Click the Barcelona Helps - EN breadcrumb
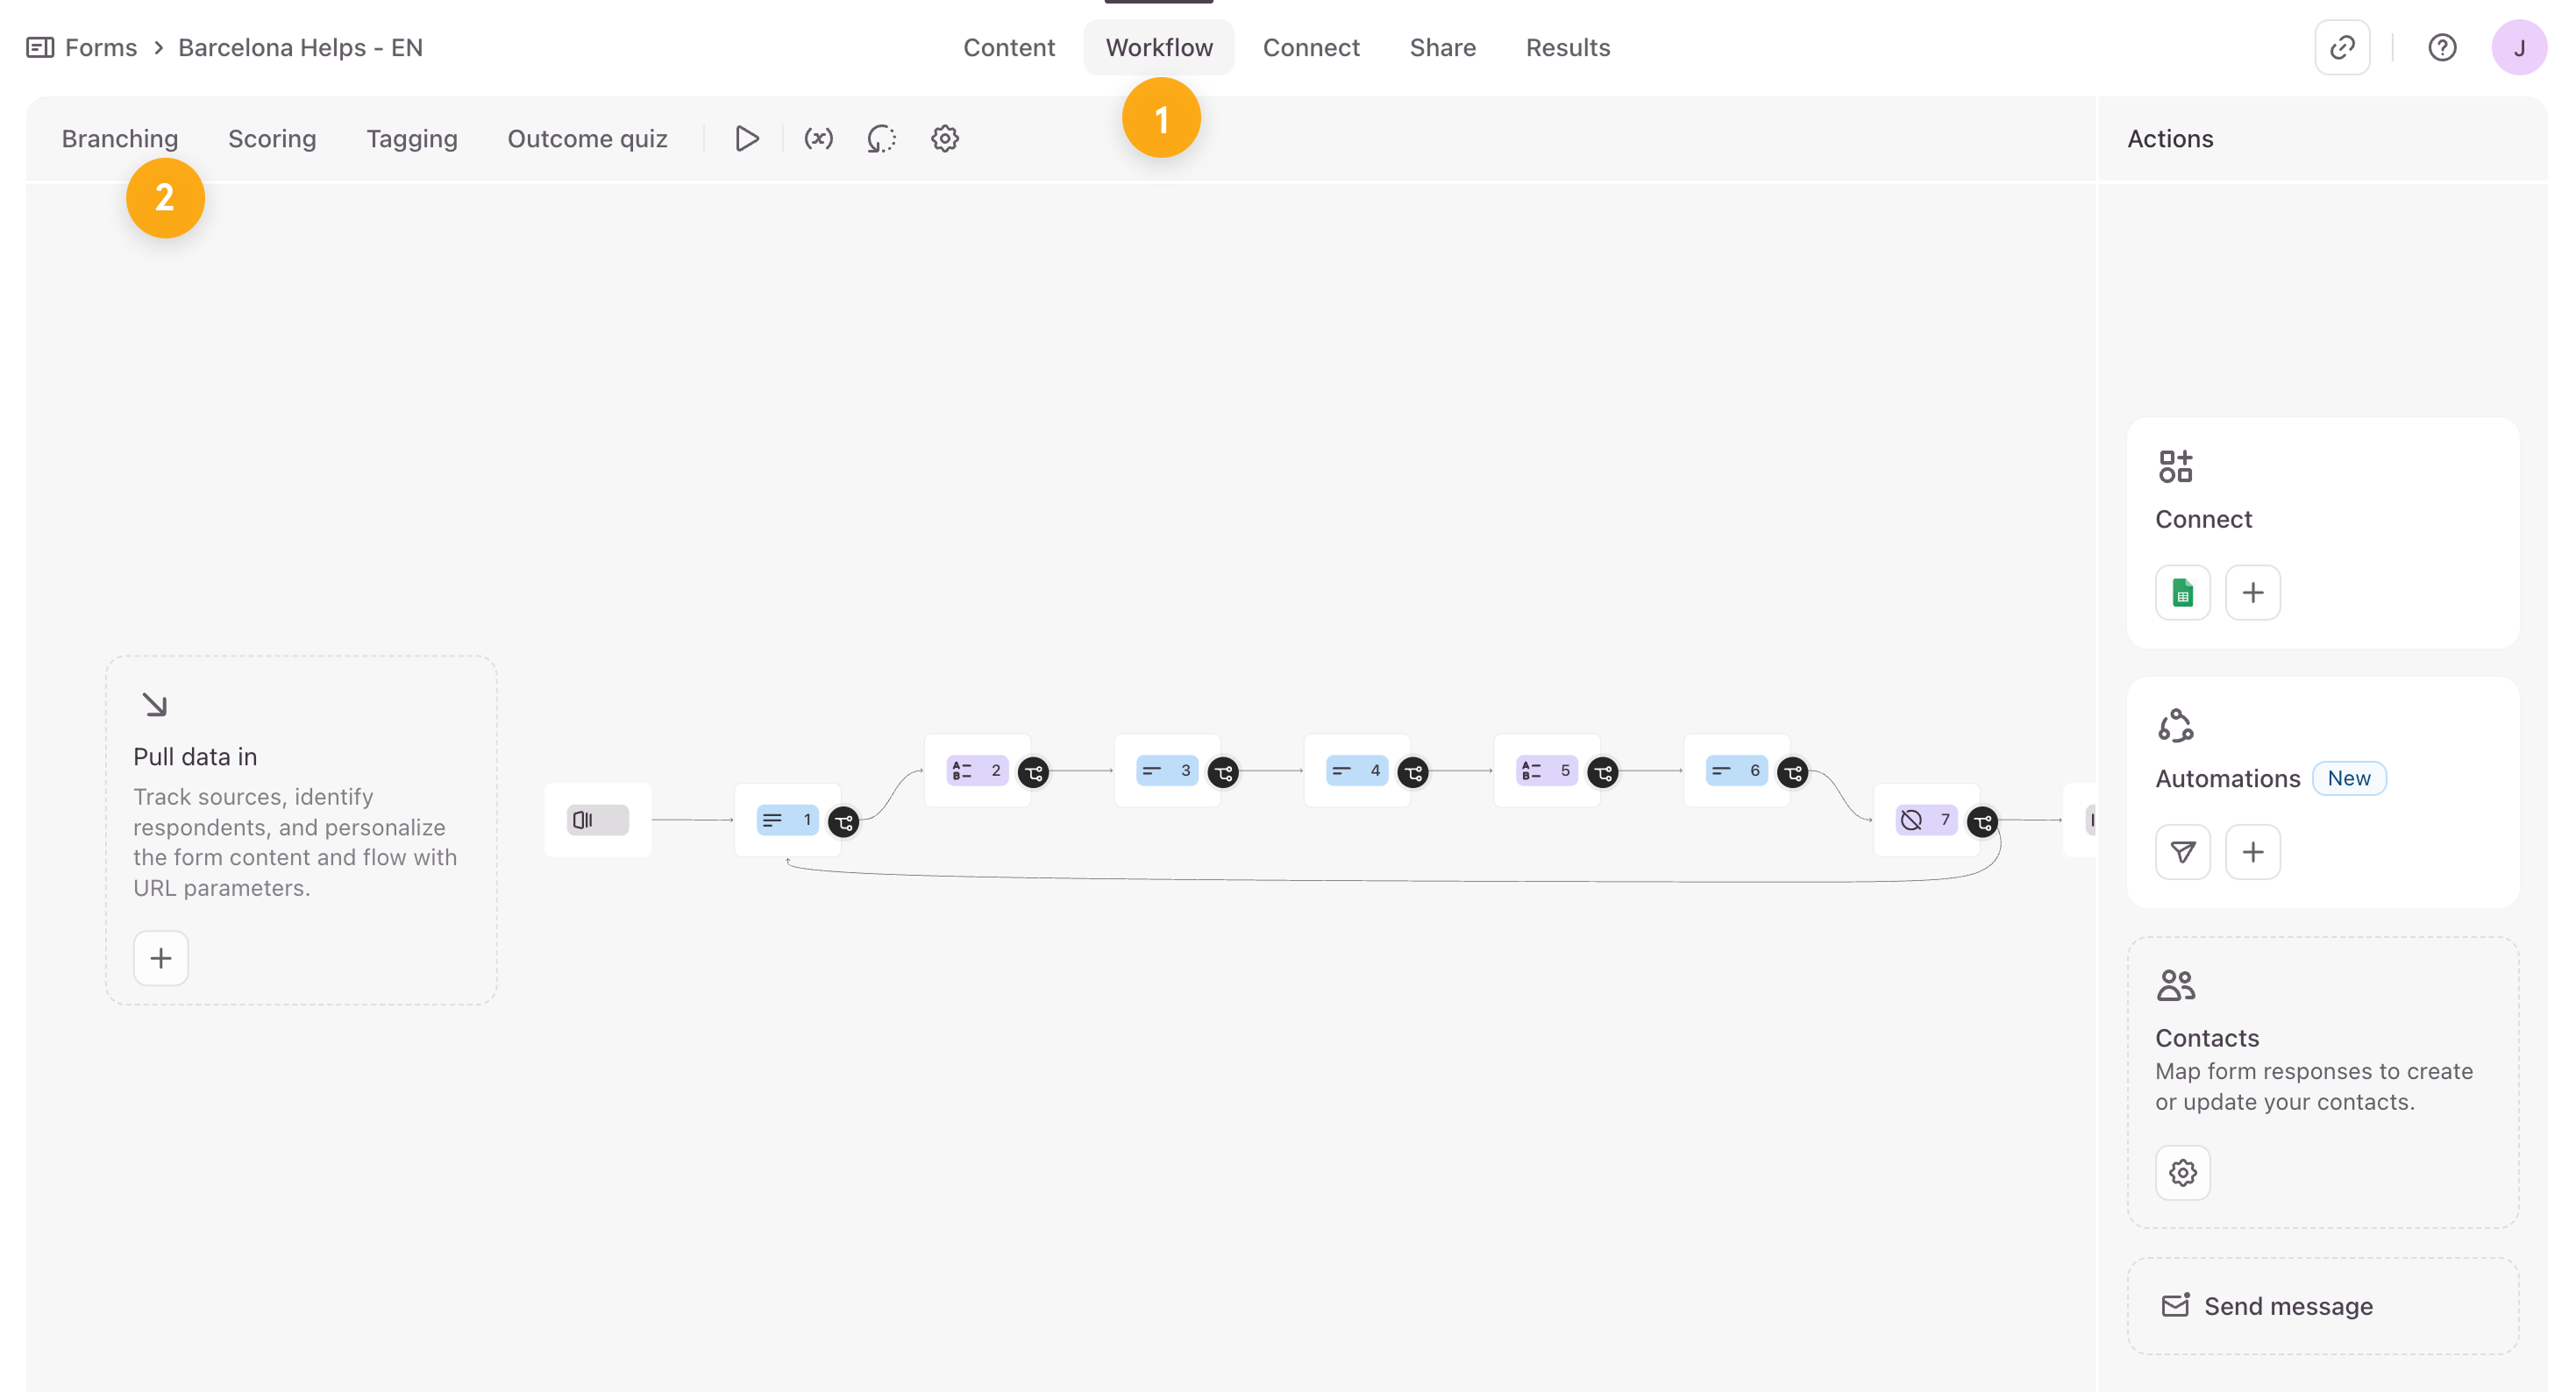This screenshot has width=2576, height=1392. (x=300, y=47)
